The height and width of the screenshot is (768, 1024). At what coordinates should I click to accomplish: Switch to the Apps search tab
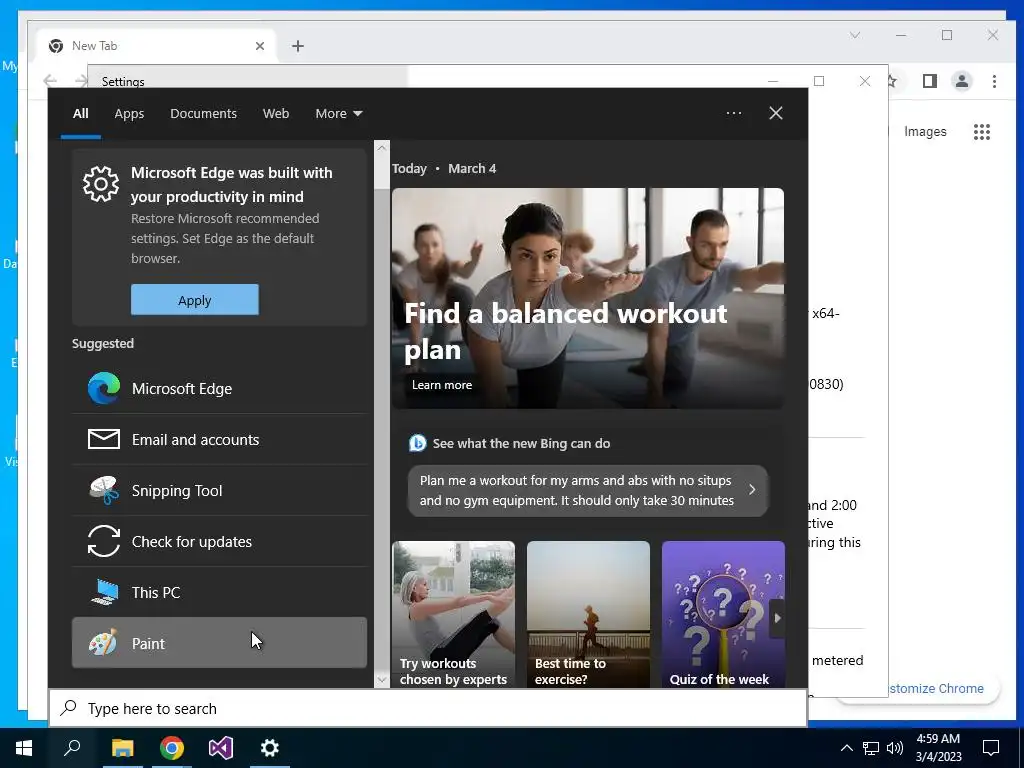[x=129, y=114]
